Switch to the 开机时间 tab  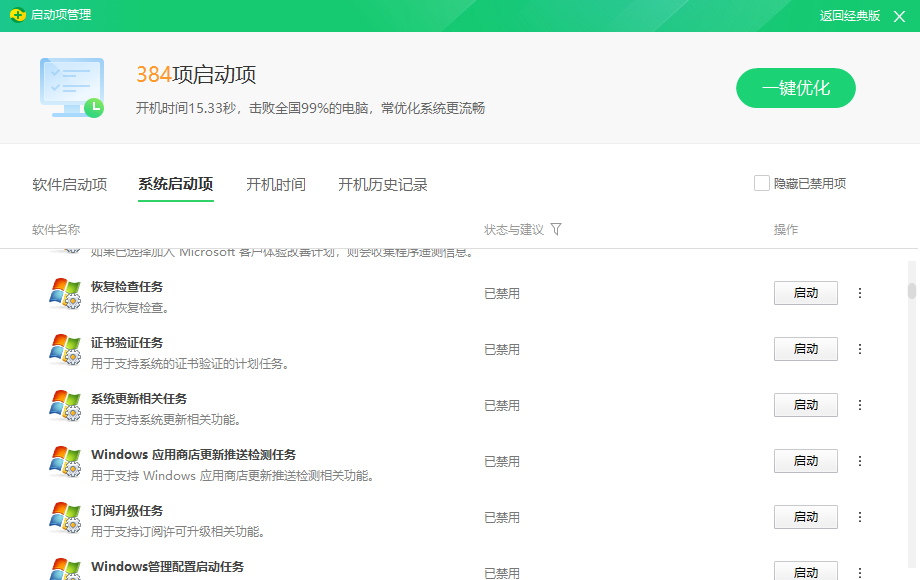276,185
